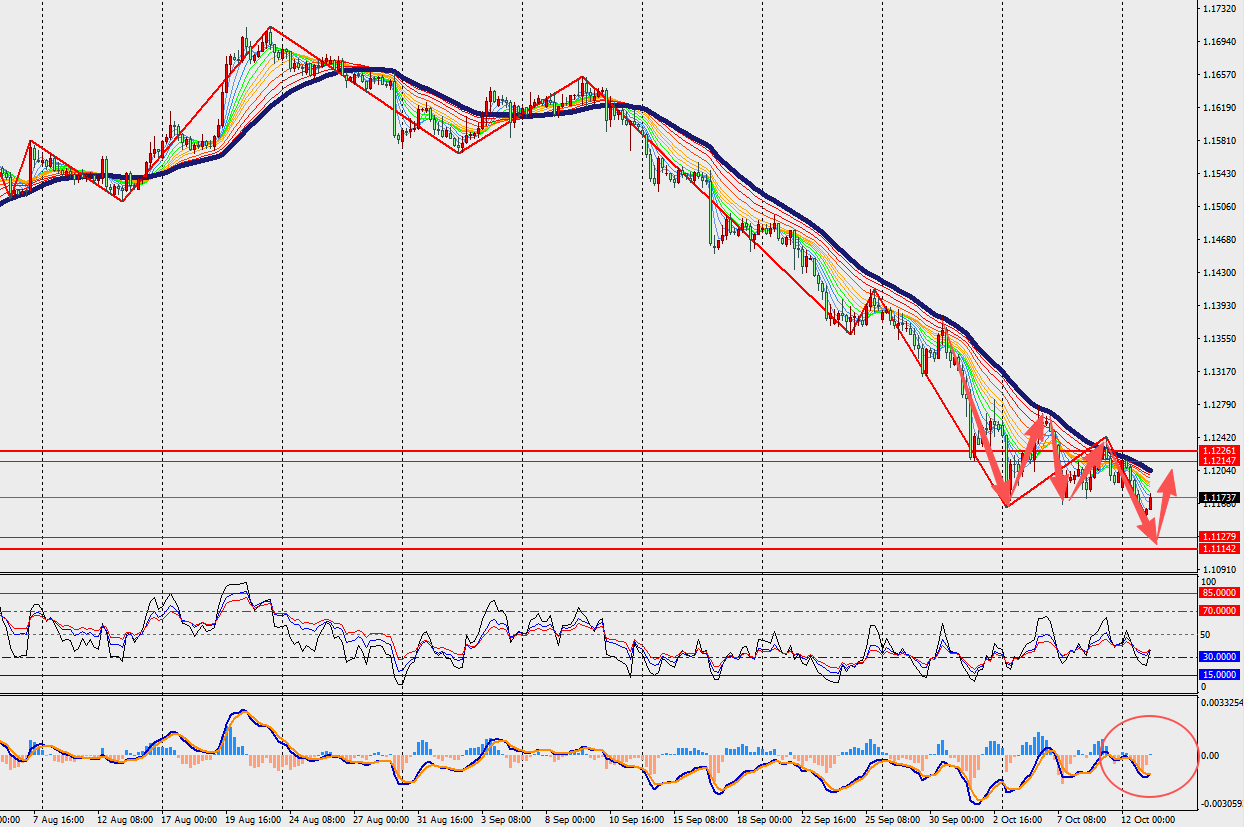Click the 10 Sep 16:00 time label

[x=639, y=818]
